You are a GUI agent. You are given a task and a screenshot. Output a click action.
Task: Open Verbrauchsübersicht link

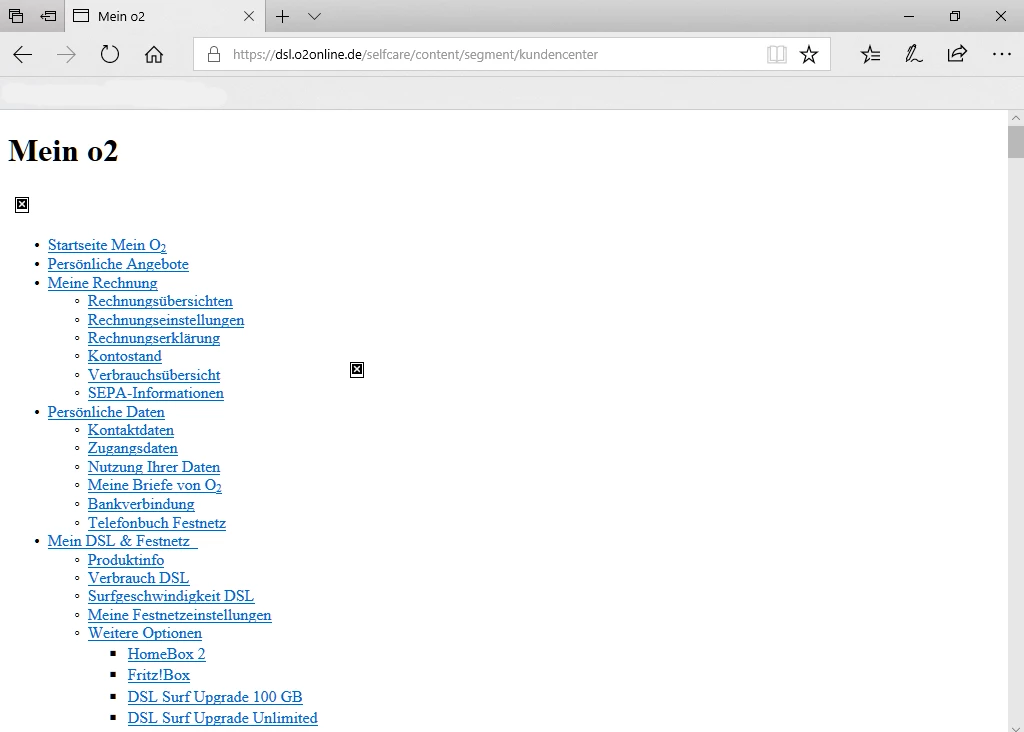pyautogui.click(x=154, y=375)
